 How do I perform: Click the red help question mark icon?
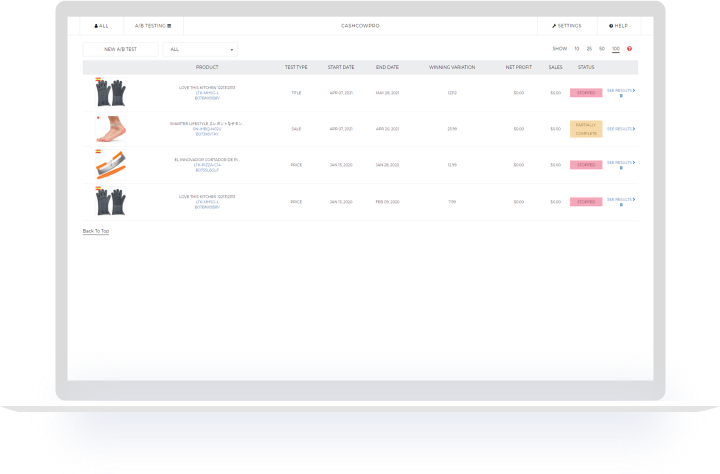[630, 49]
